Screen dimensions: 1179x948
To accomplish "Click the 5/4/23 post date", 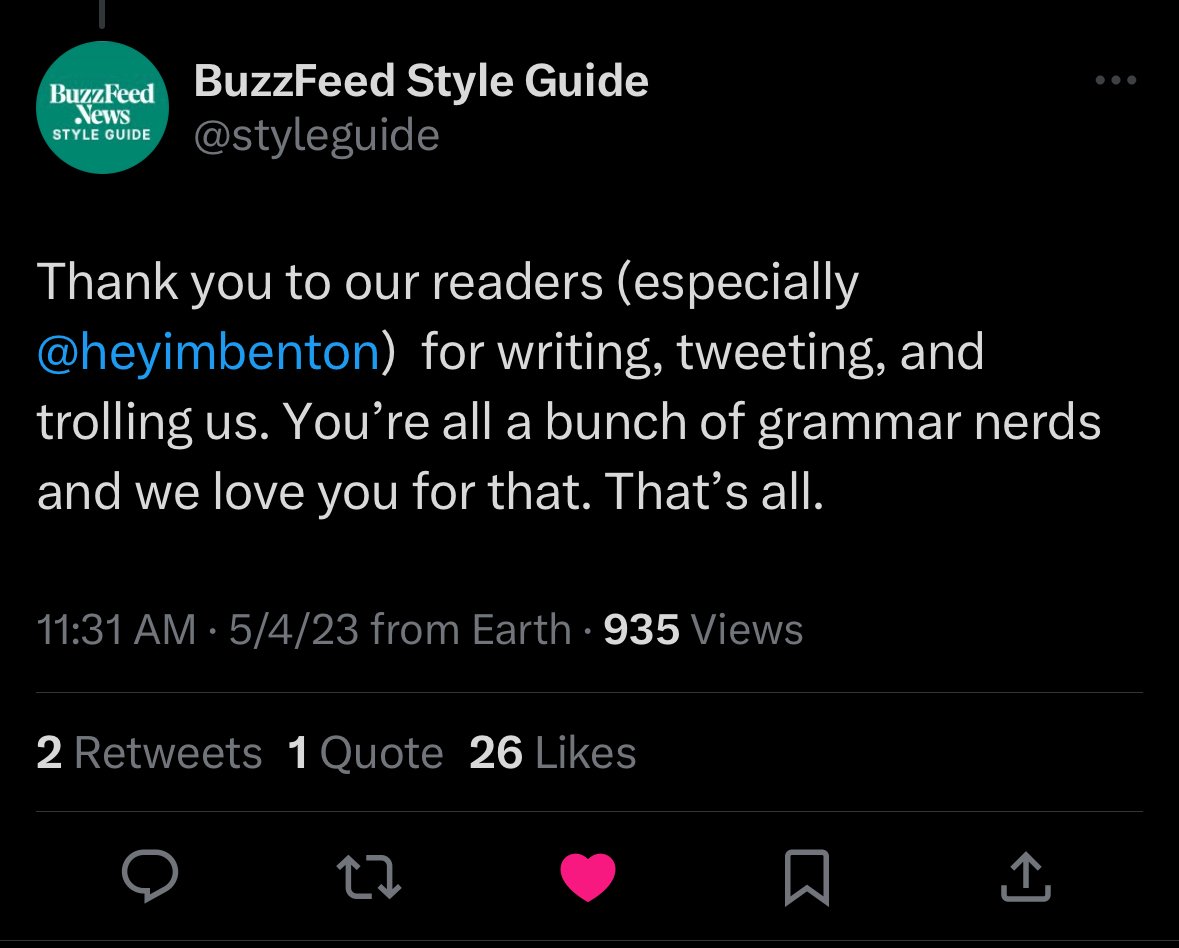I will 294,630.
